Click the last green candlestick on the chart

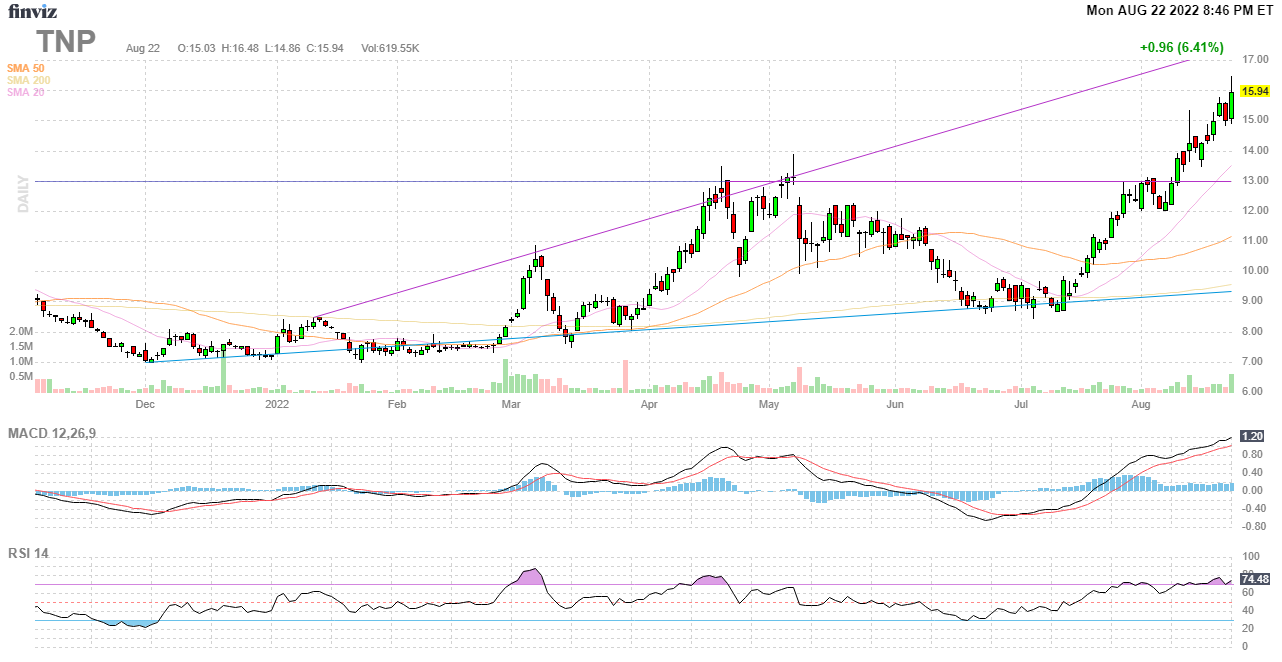click(x=1232, y=105)
